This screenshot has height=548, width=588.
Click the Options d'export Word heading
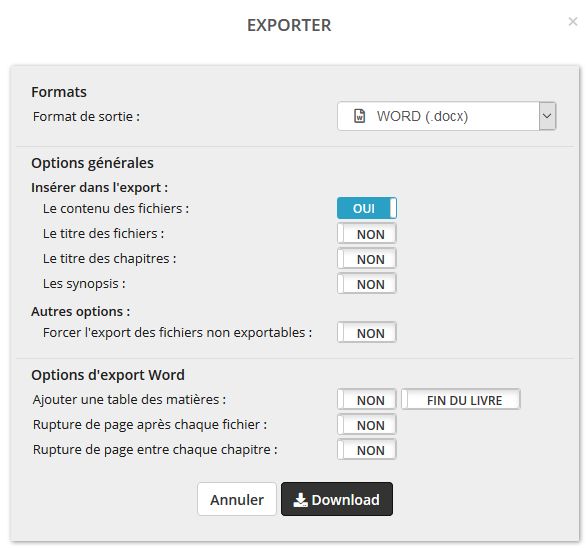click(x=108, y=375)
